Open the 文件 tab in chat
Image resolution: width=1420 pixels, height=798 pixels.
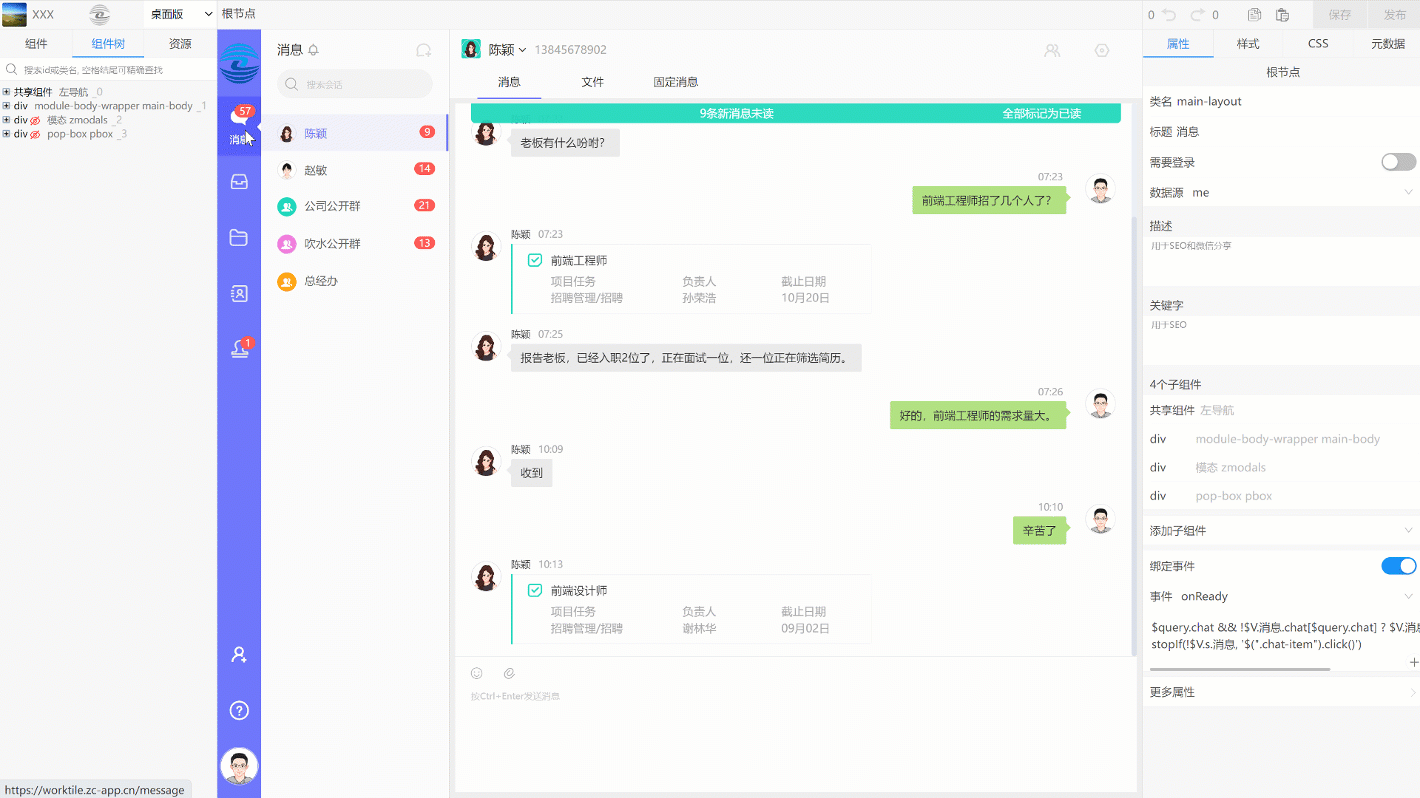pyautogui.click(x=593, y=82)
